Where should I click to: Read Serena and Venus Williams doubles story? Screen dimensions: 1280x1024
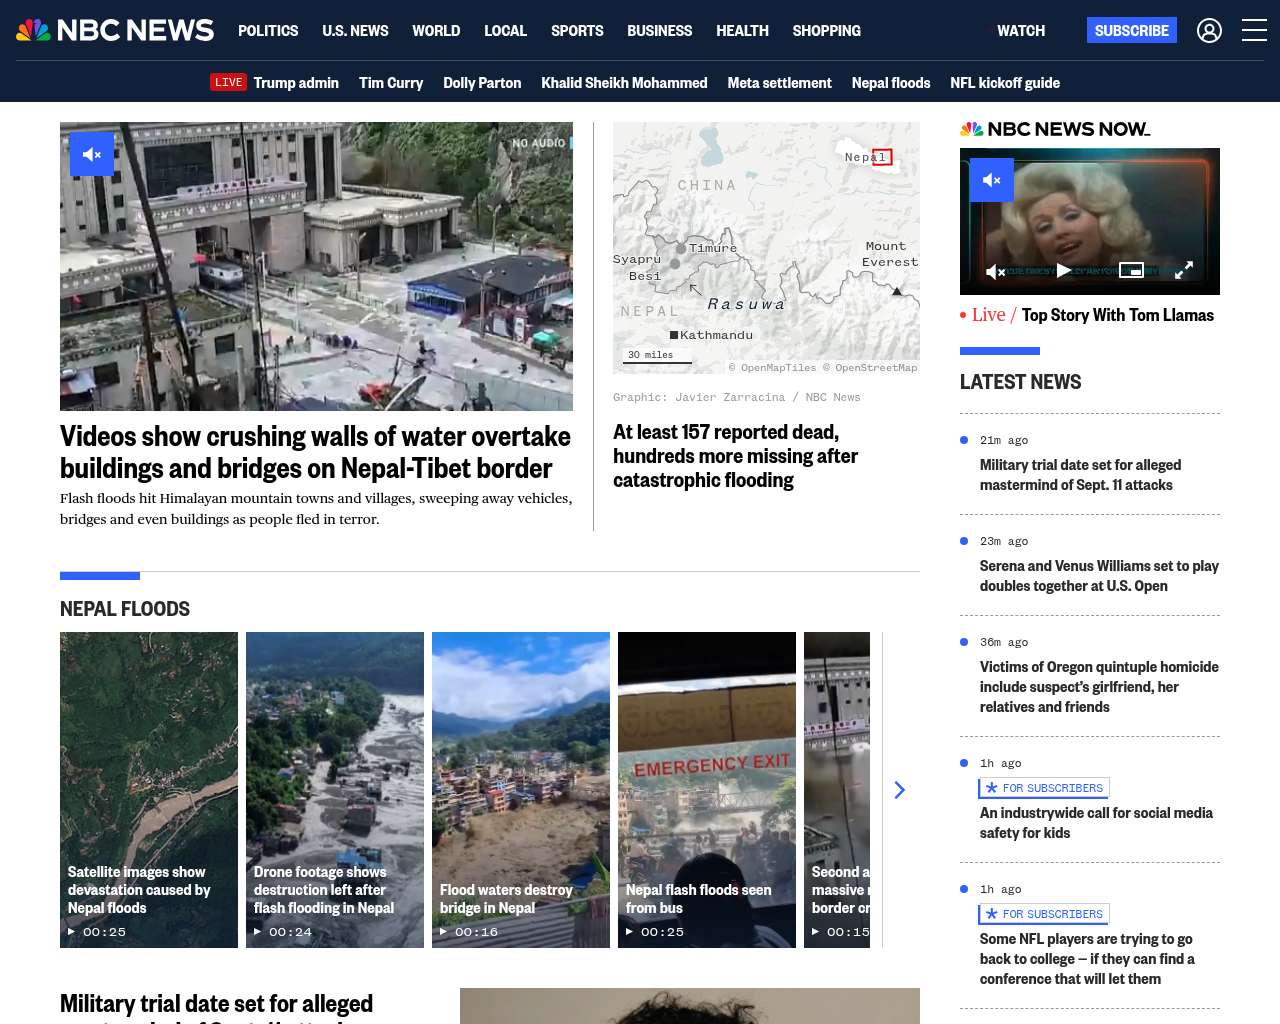[x=1099, y=576]
